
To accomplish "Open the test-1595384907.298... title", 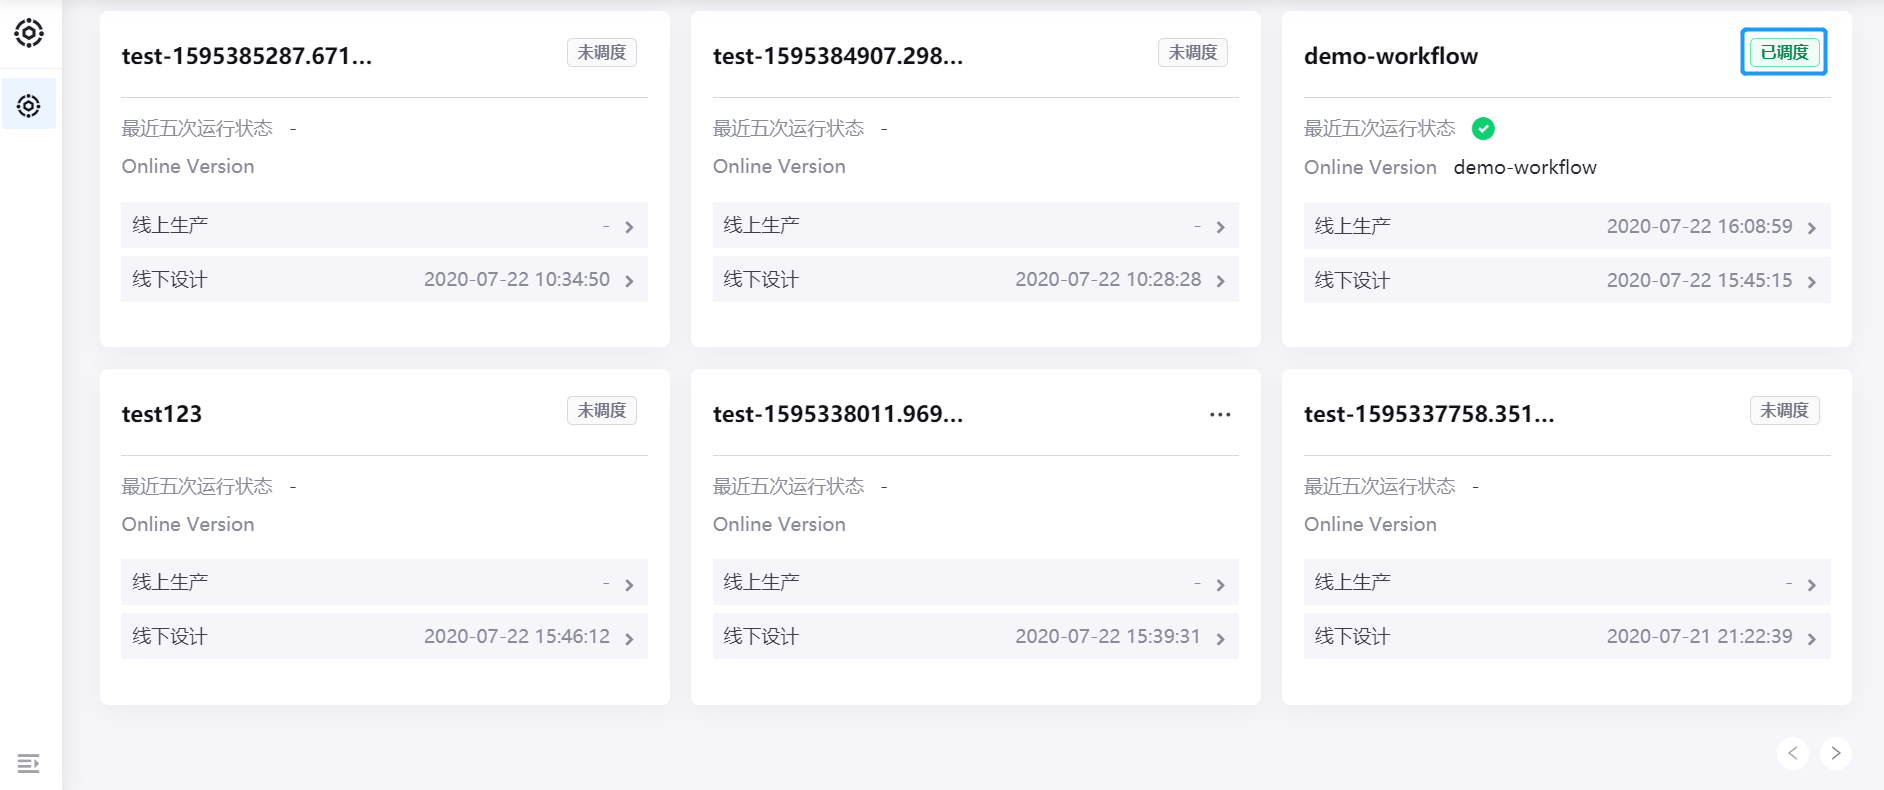I will click(838, 56).
